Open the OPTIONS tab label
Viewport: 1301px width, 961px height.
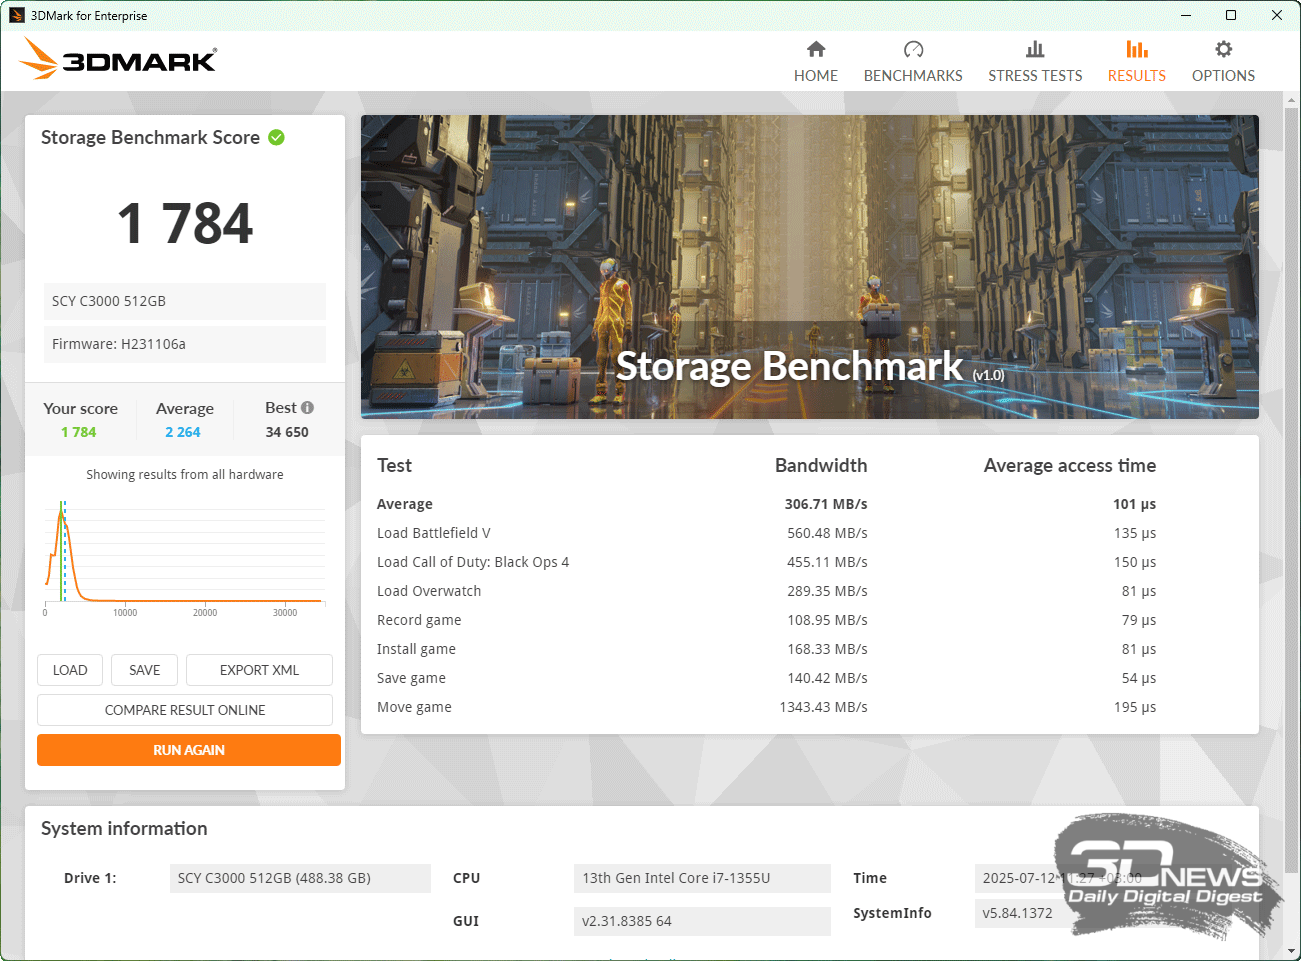pyautogui.click(x=1223, y=75)
